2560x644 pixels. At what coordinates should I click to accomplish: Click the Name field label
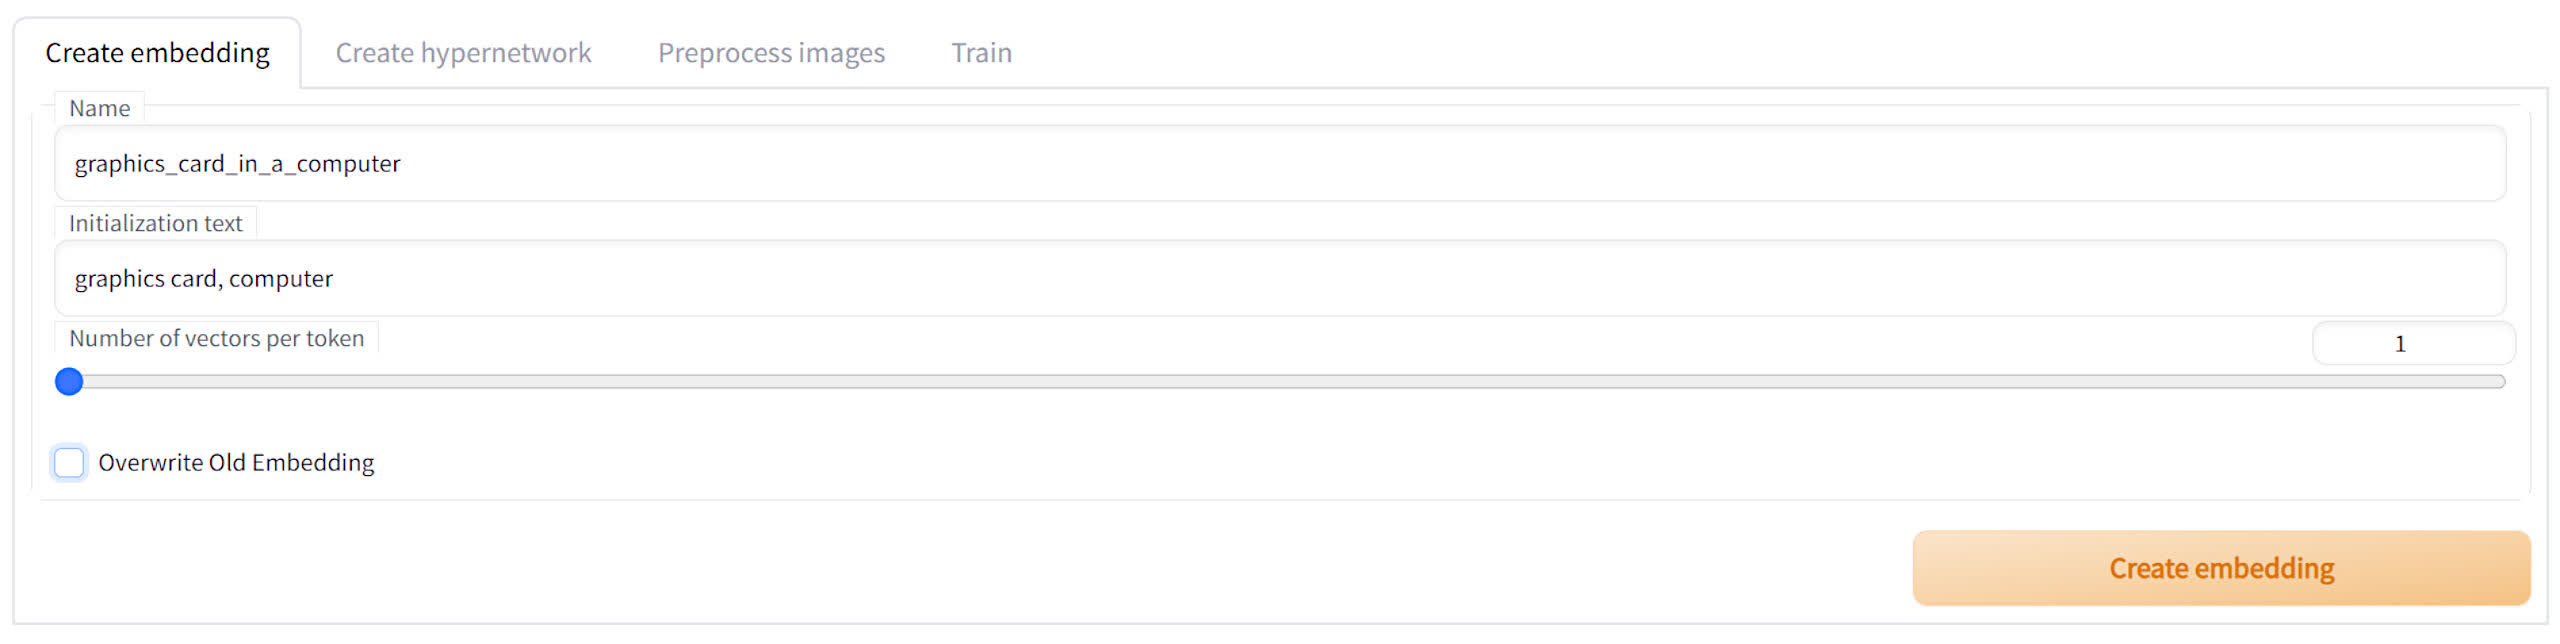click(x=99, y=109)
